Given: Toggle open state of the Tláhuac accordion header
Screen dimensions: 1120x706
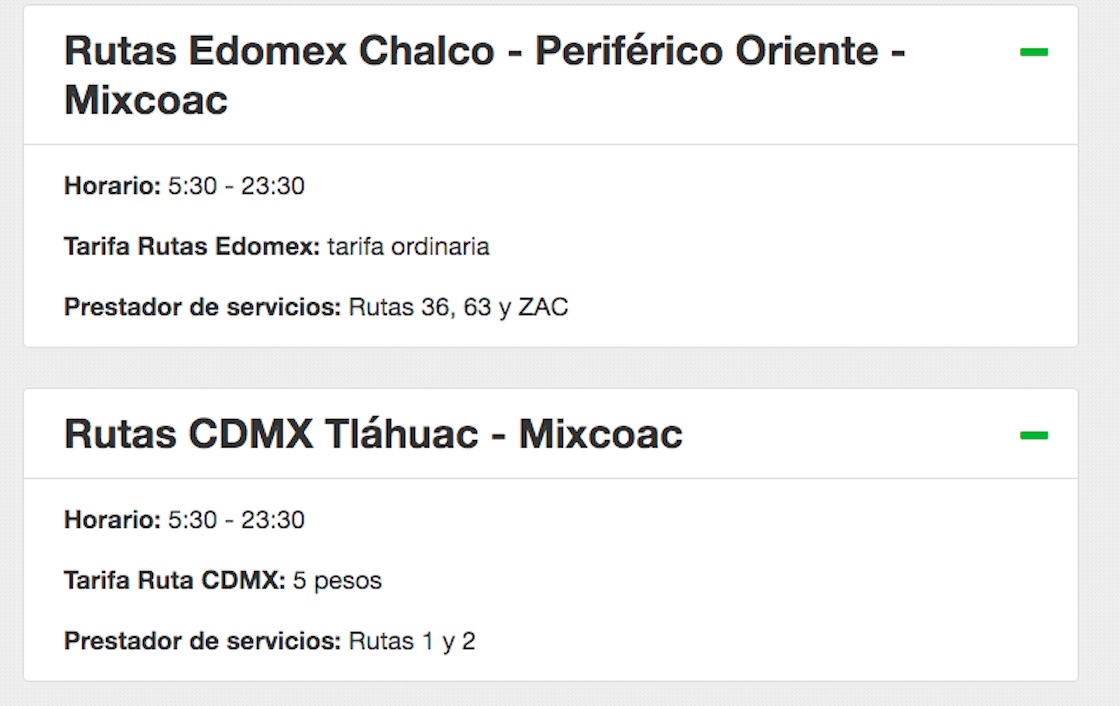Looking at the screenshot, I should 375,434.
